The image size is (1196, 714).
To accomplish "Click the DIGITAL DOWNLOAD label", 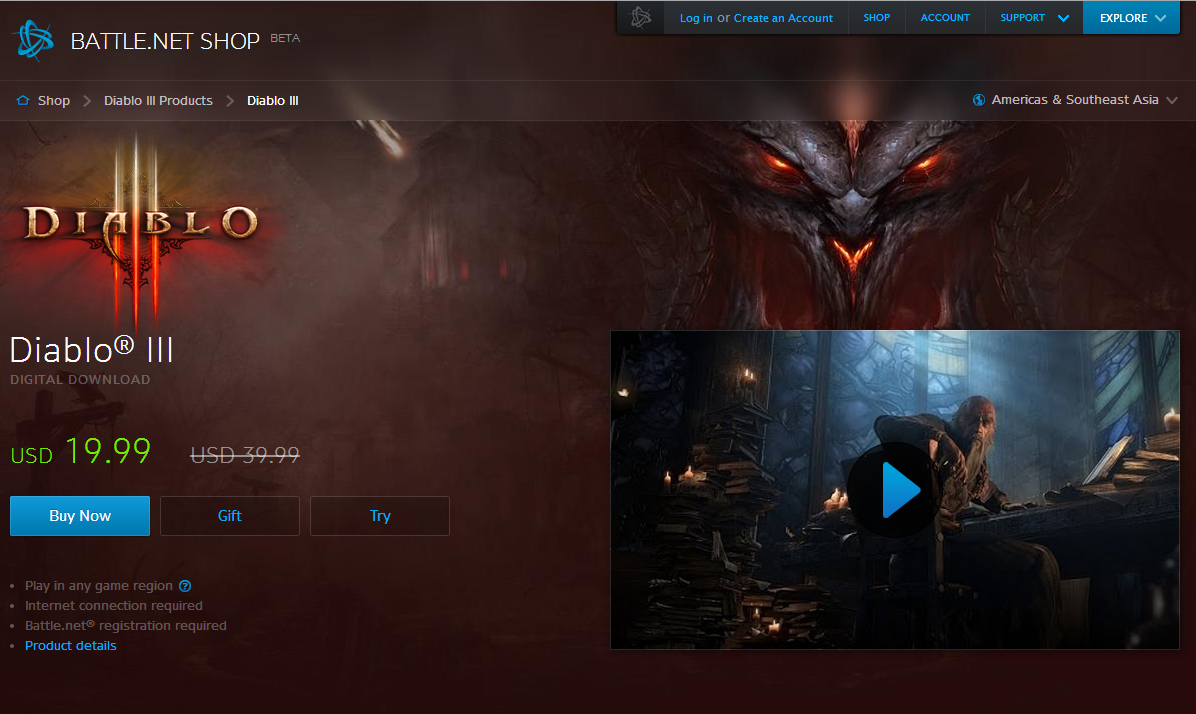I will pos(80,380).
